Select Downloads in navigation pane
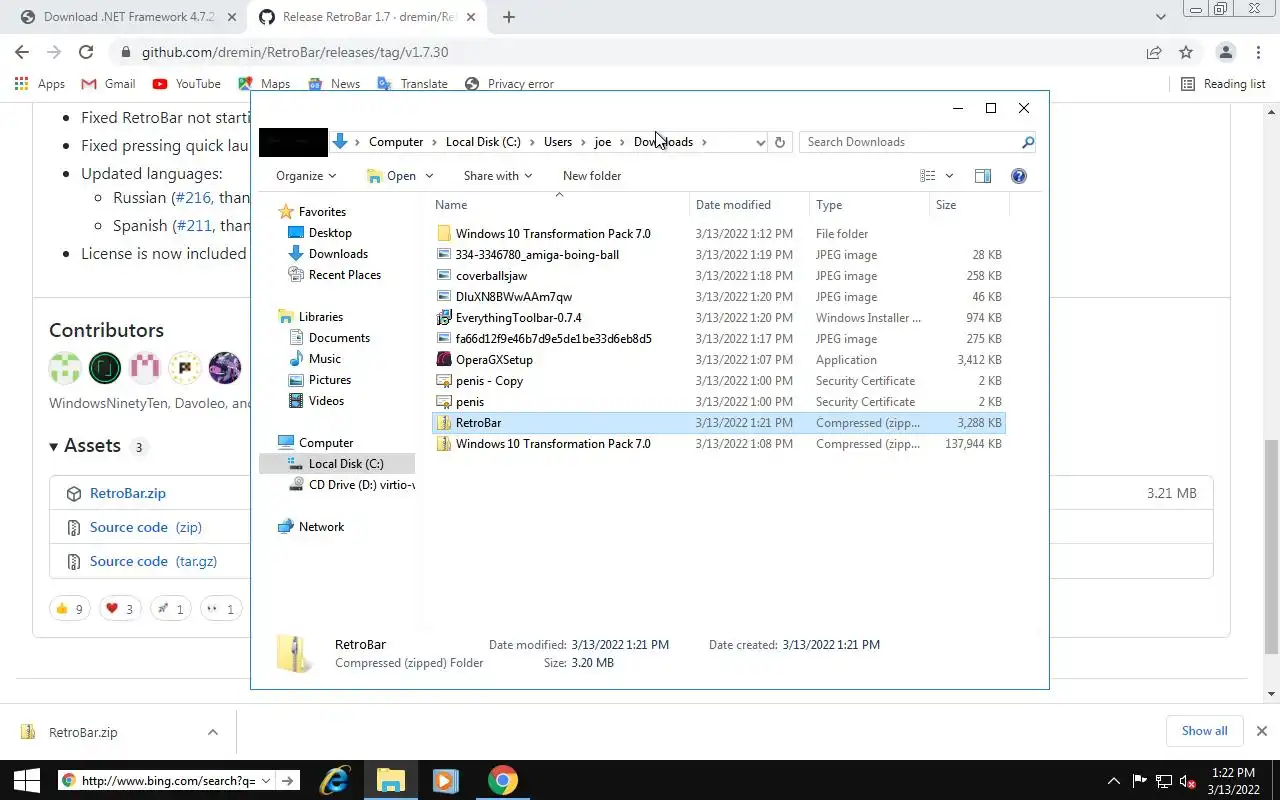This screenshot has height=800, width=1280. click(x=328, y=254)
